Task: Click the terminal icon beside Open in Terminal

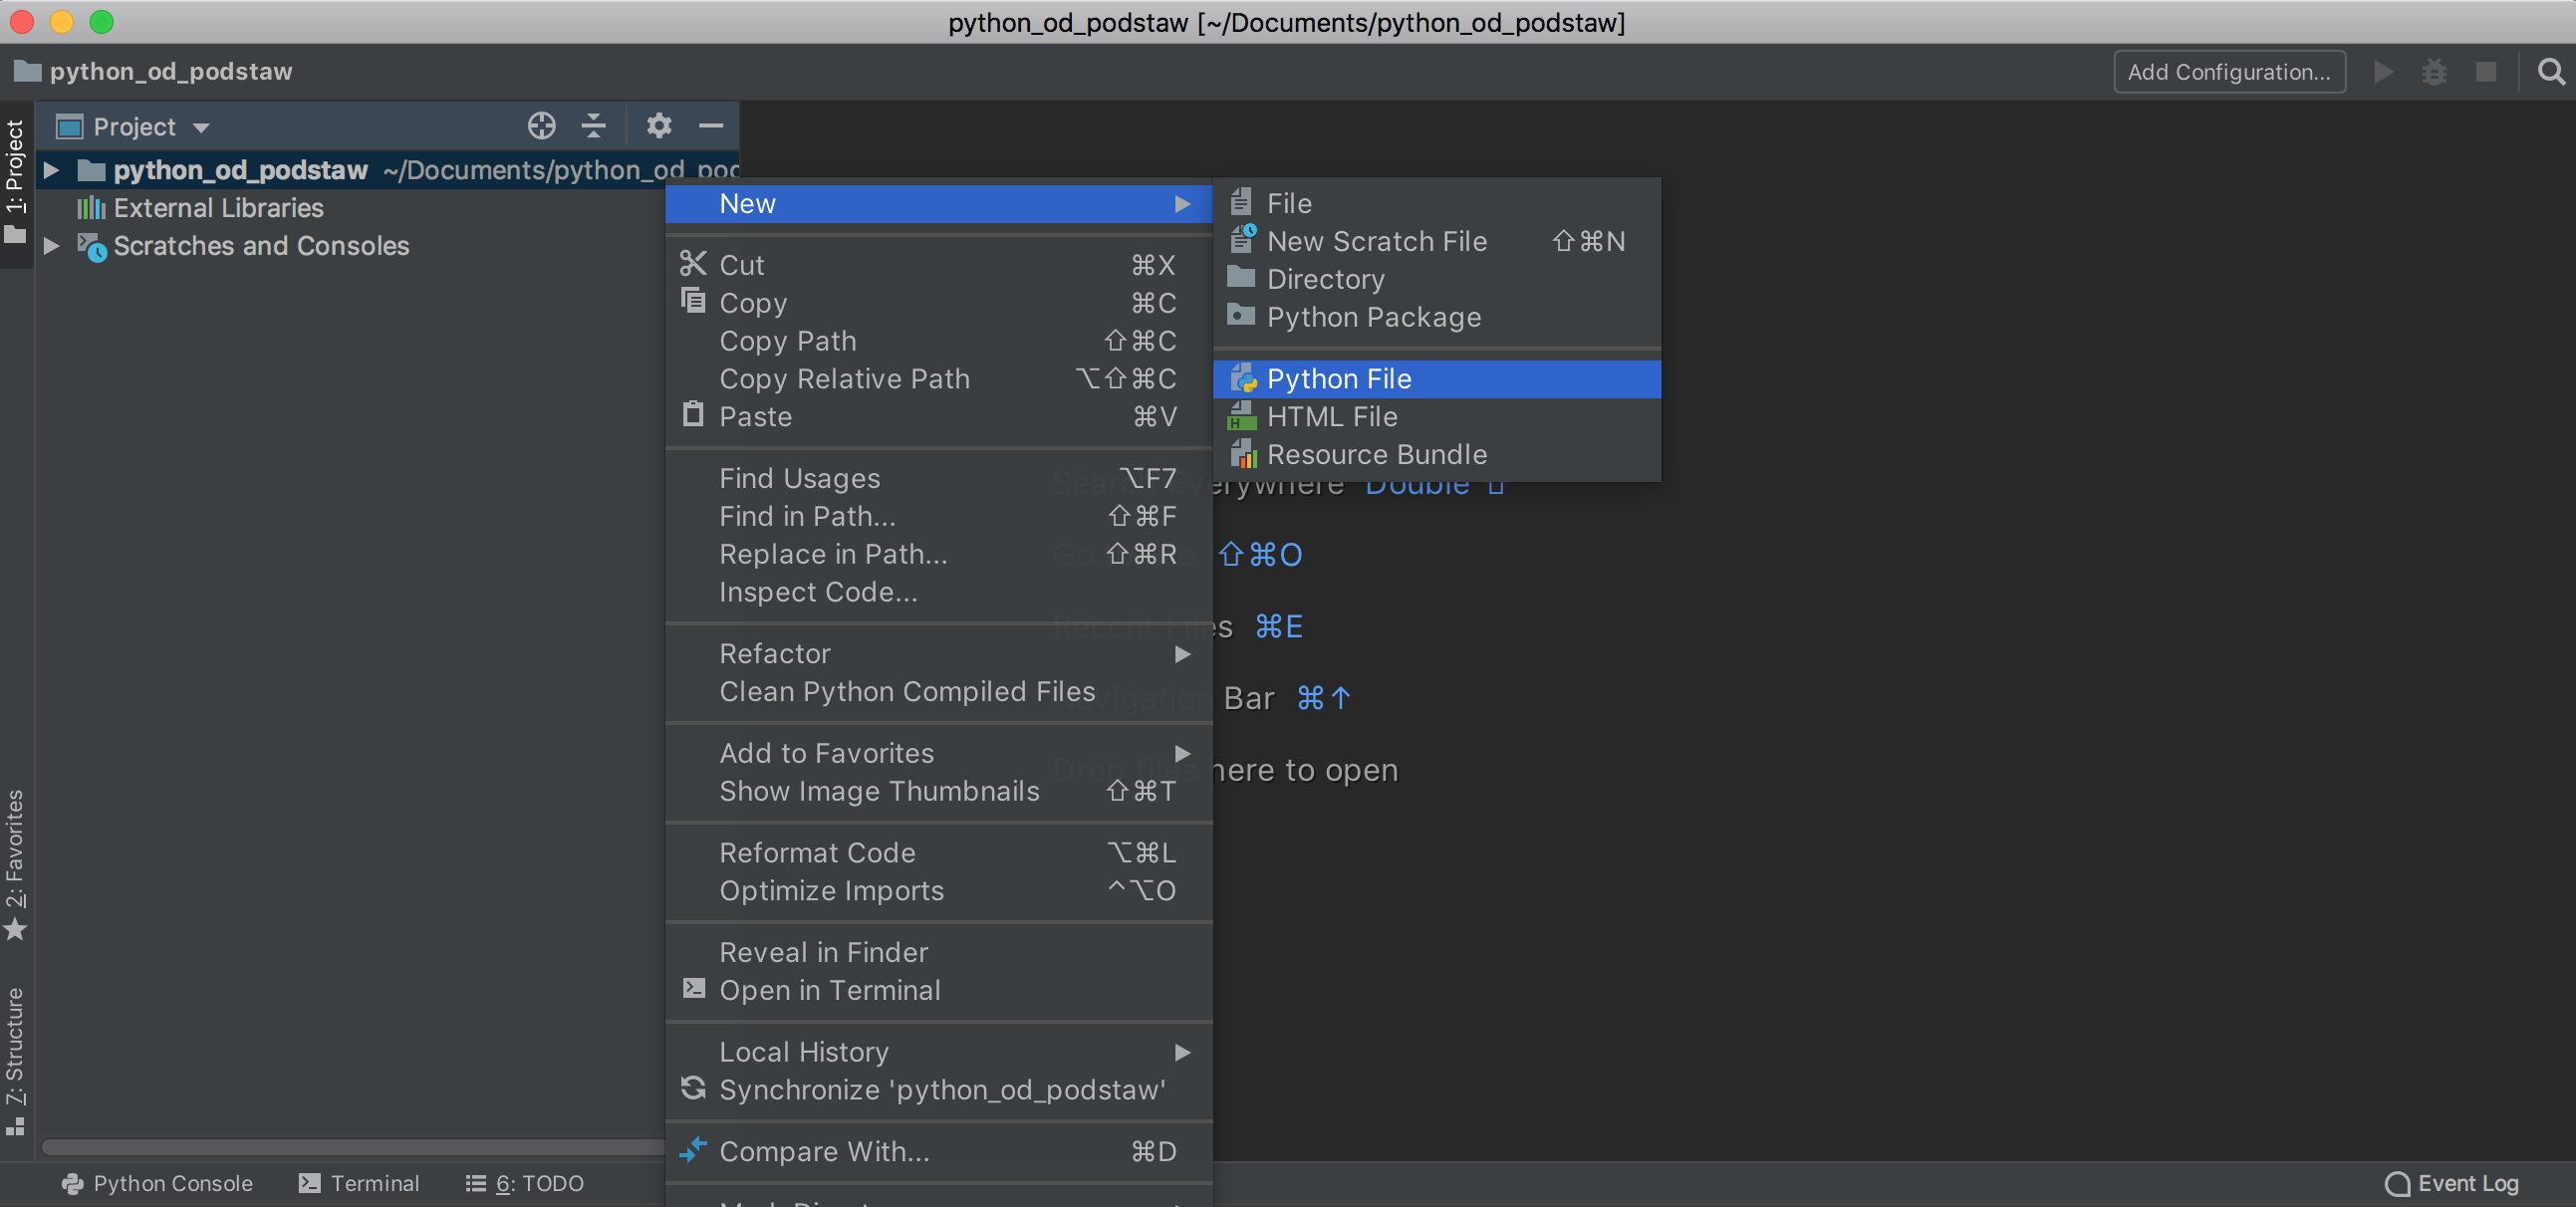Action: tap(693, 988)
